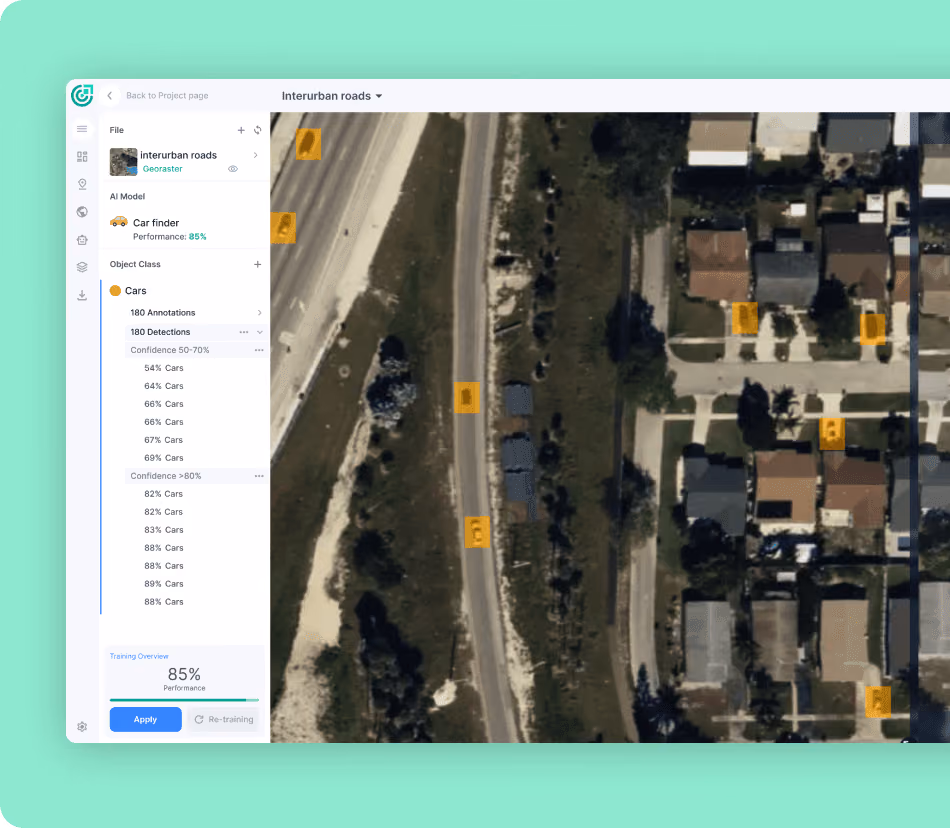Click the File section header
This screenshot has width=950, height=828.
coord(116,130)
